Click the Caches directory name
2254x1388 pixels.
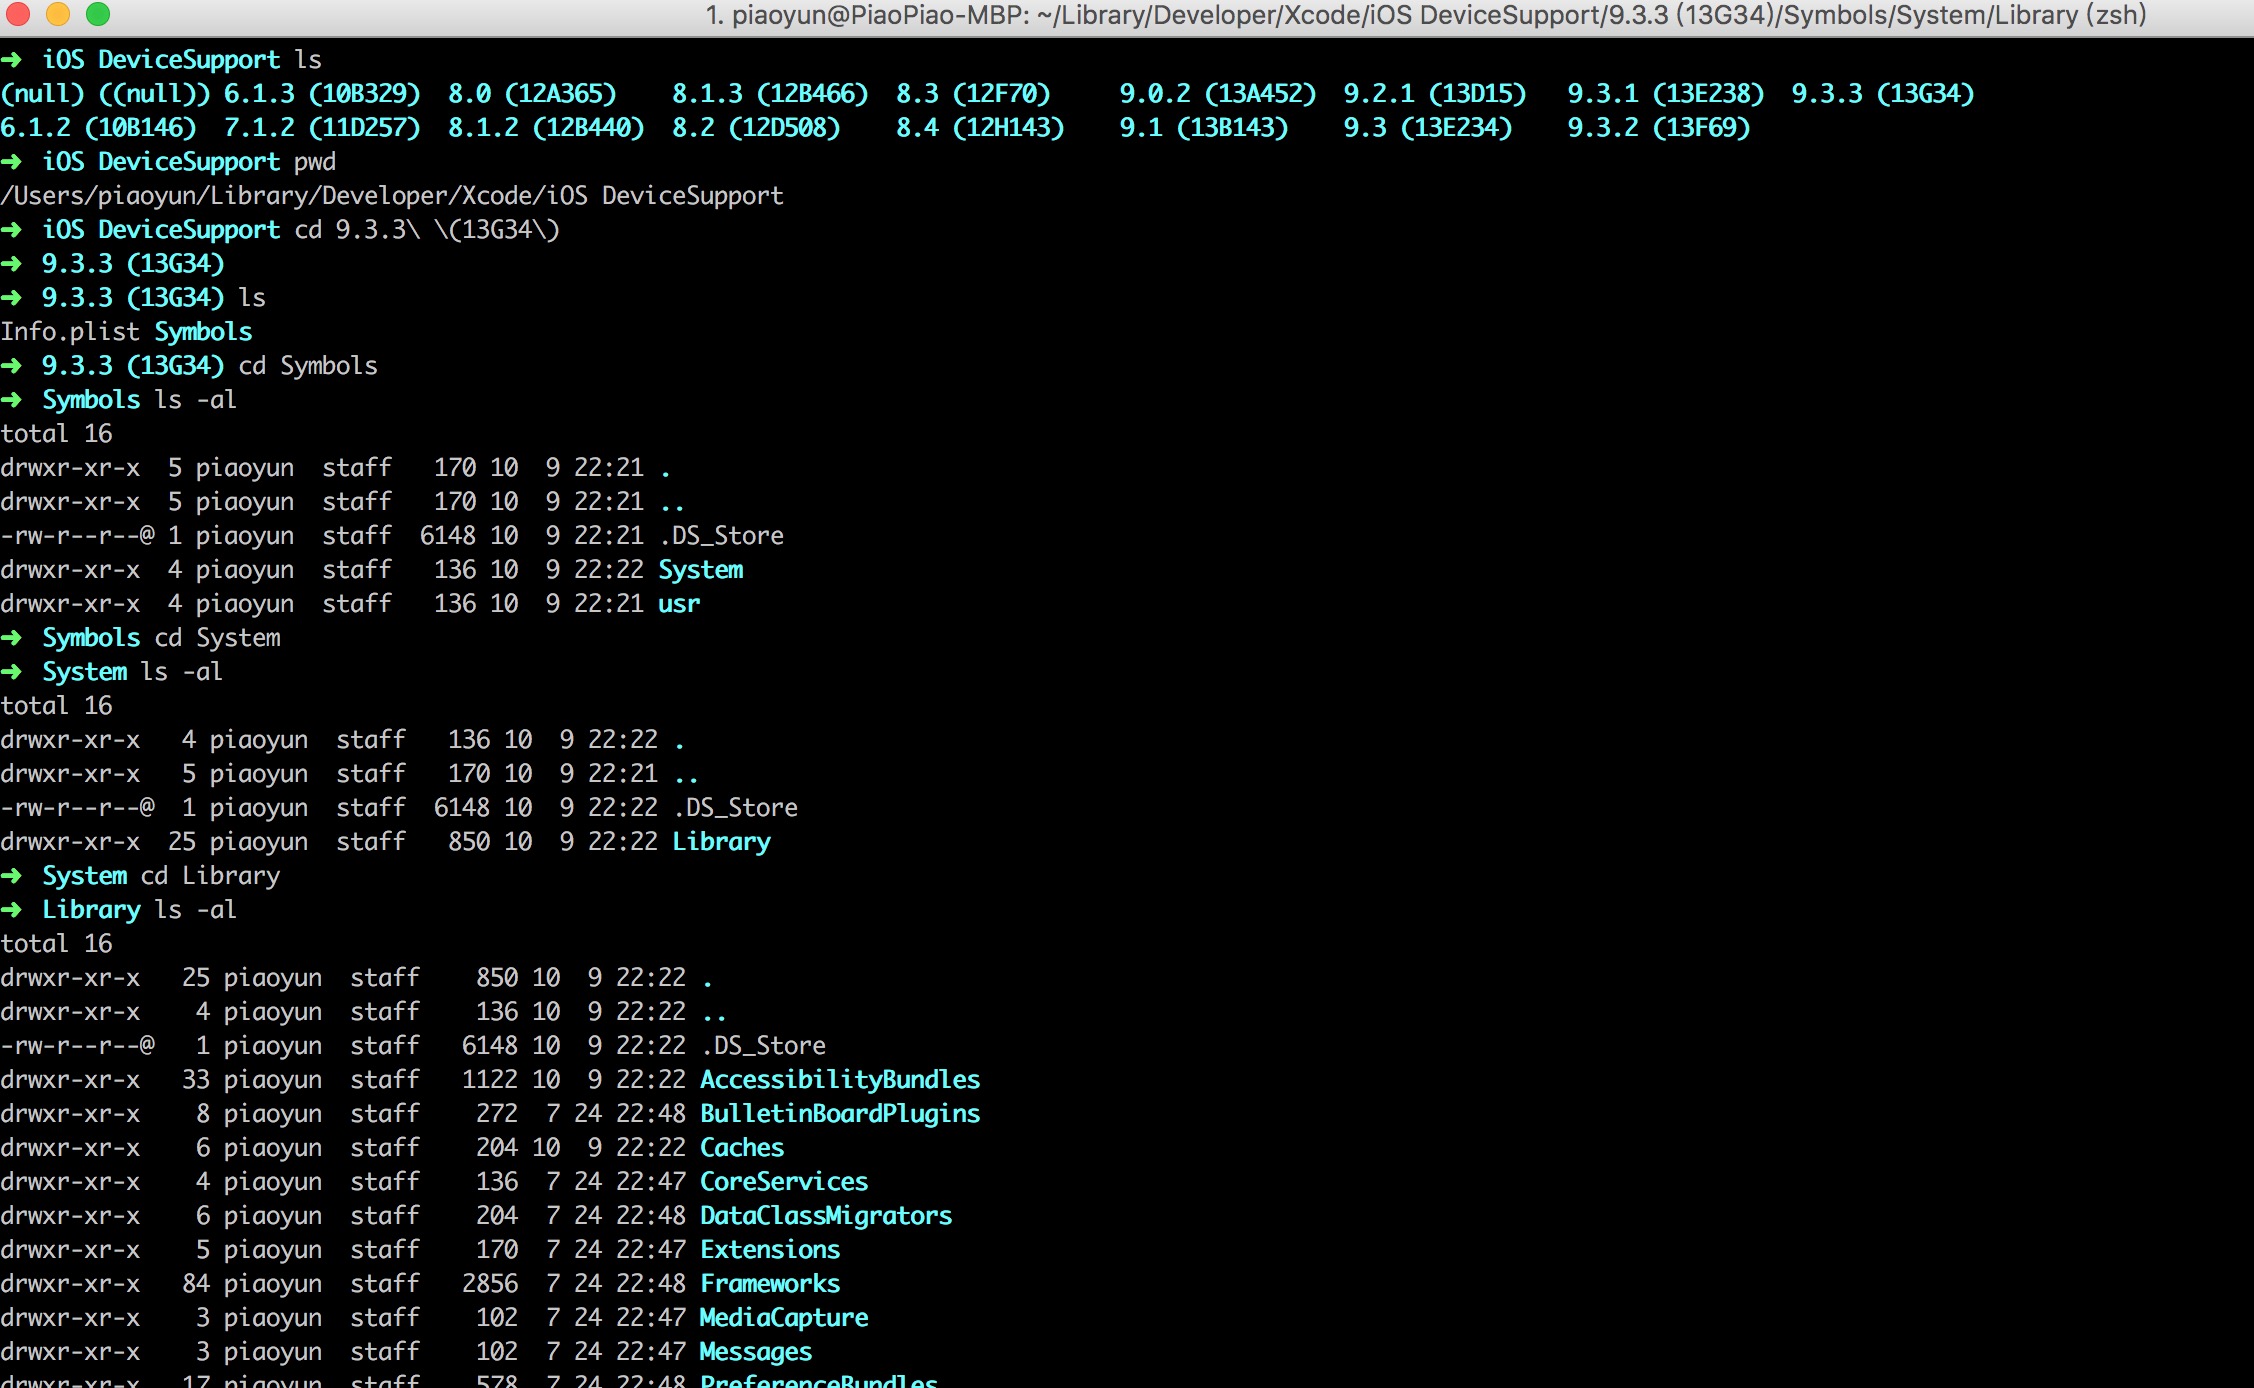point(742,1148)
